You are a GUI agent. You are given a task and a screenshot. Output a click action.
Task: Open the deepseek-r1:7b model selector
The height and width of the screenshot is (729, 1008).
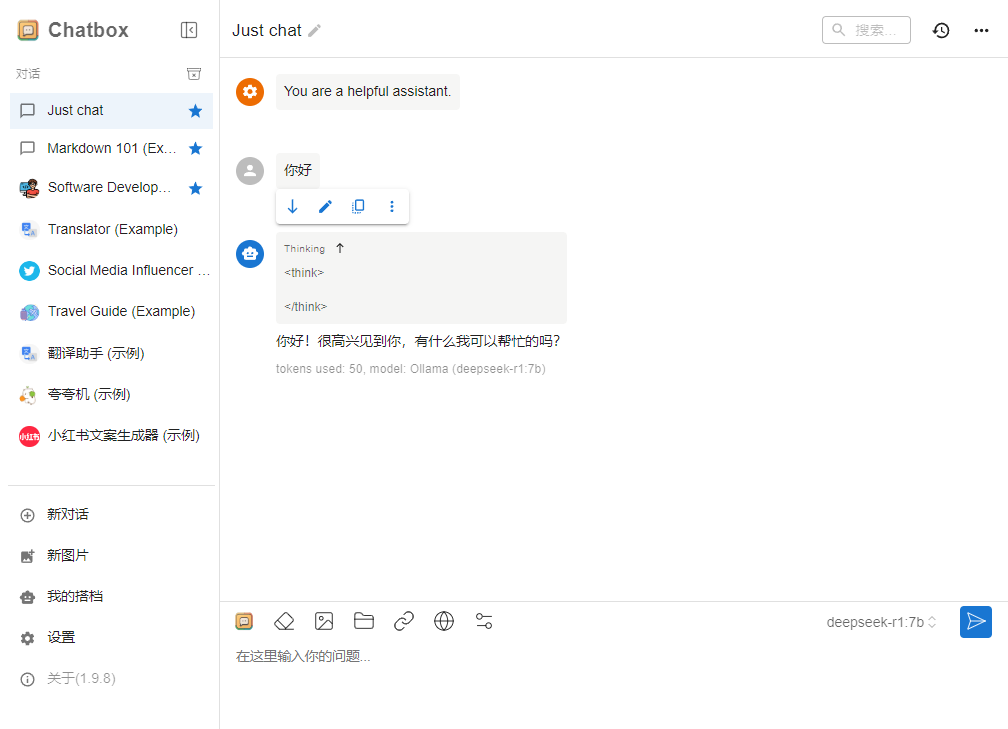[881, 622]
